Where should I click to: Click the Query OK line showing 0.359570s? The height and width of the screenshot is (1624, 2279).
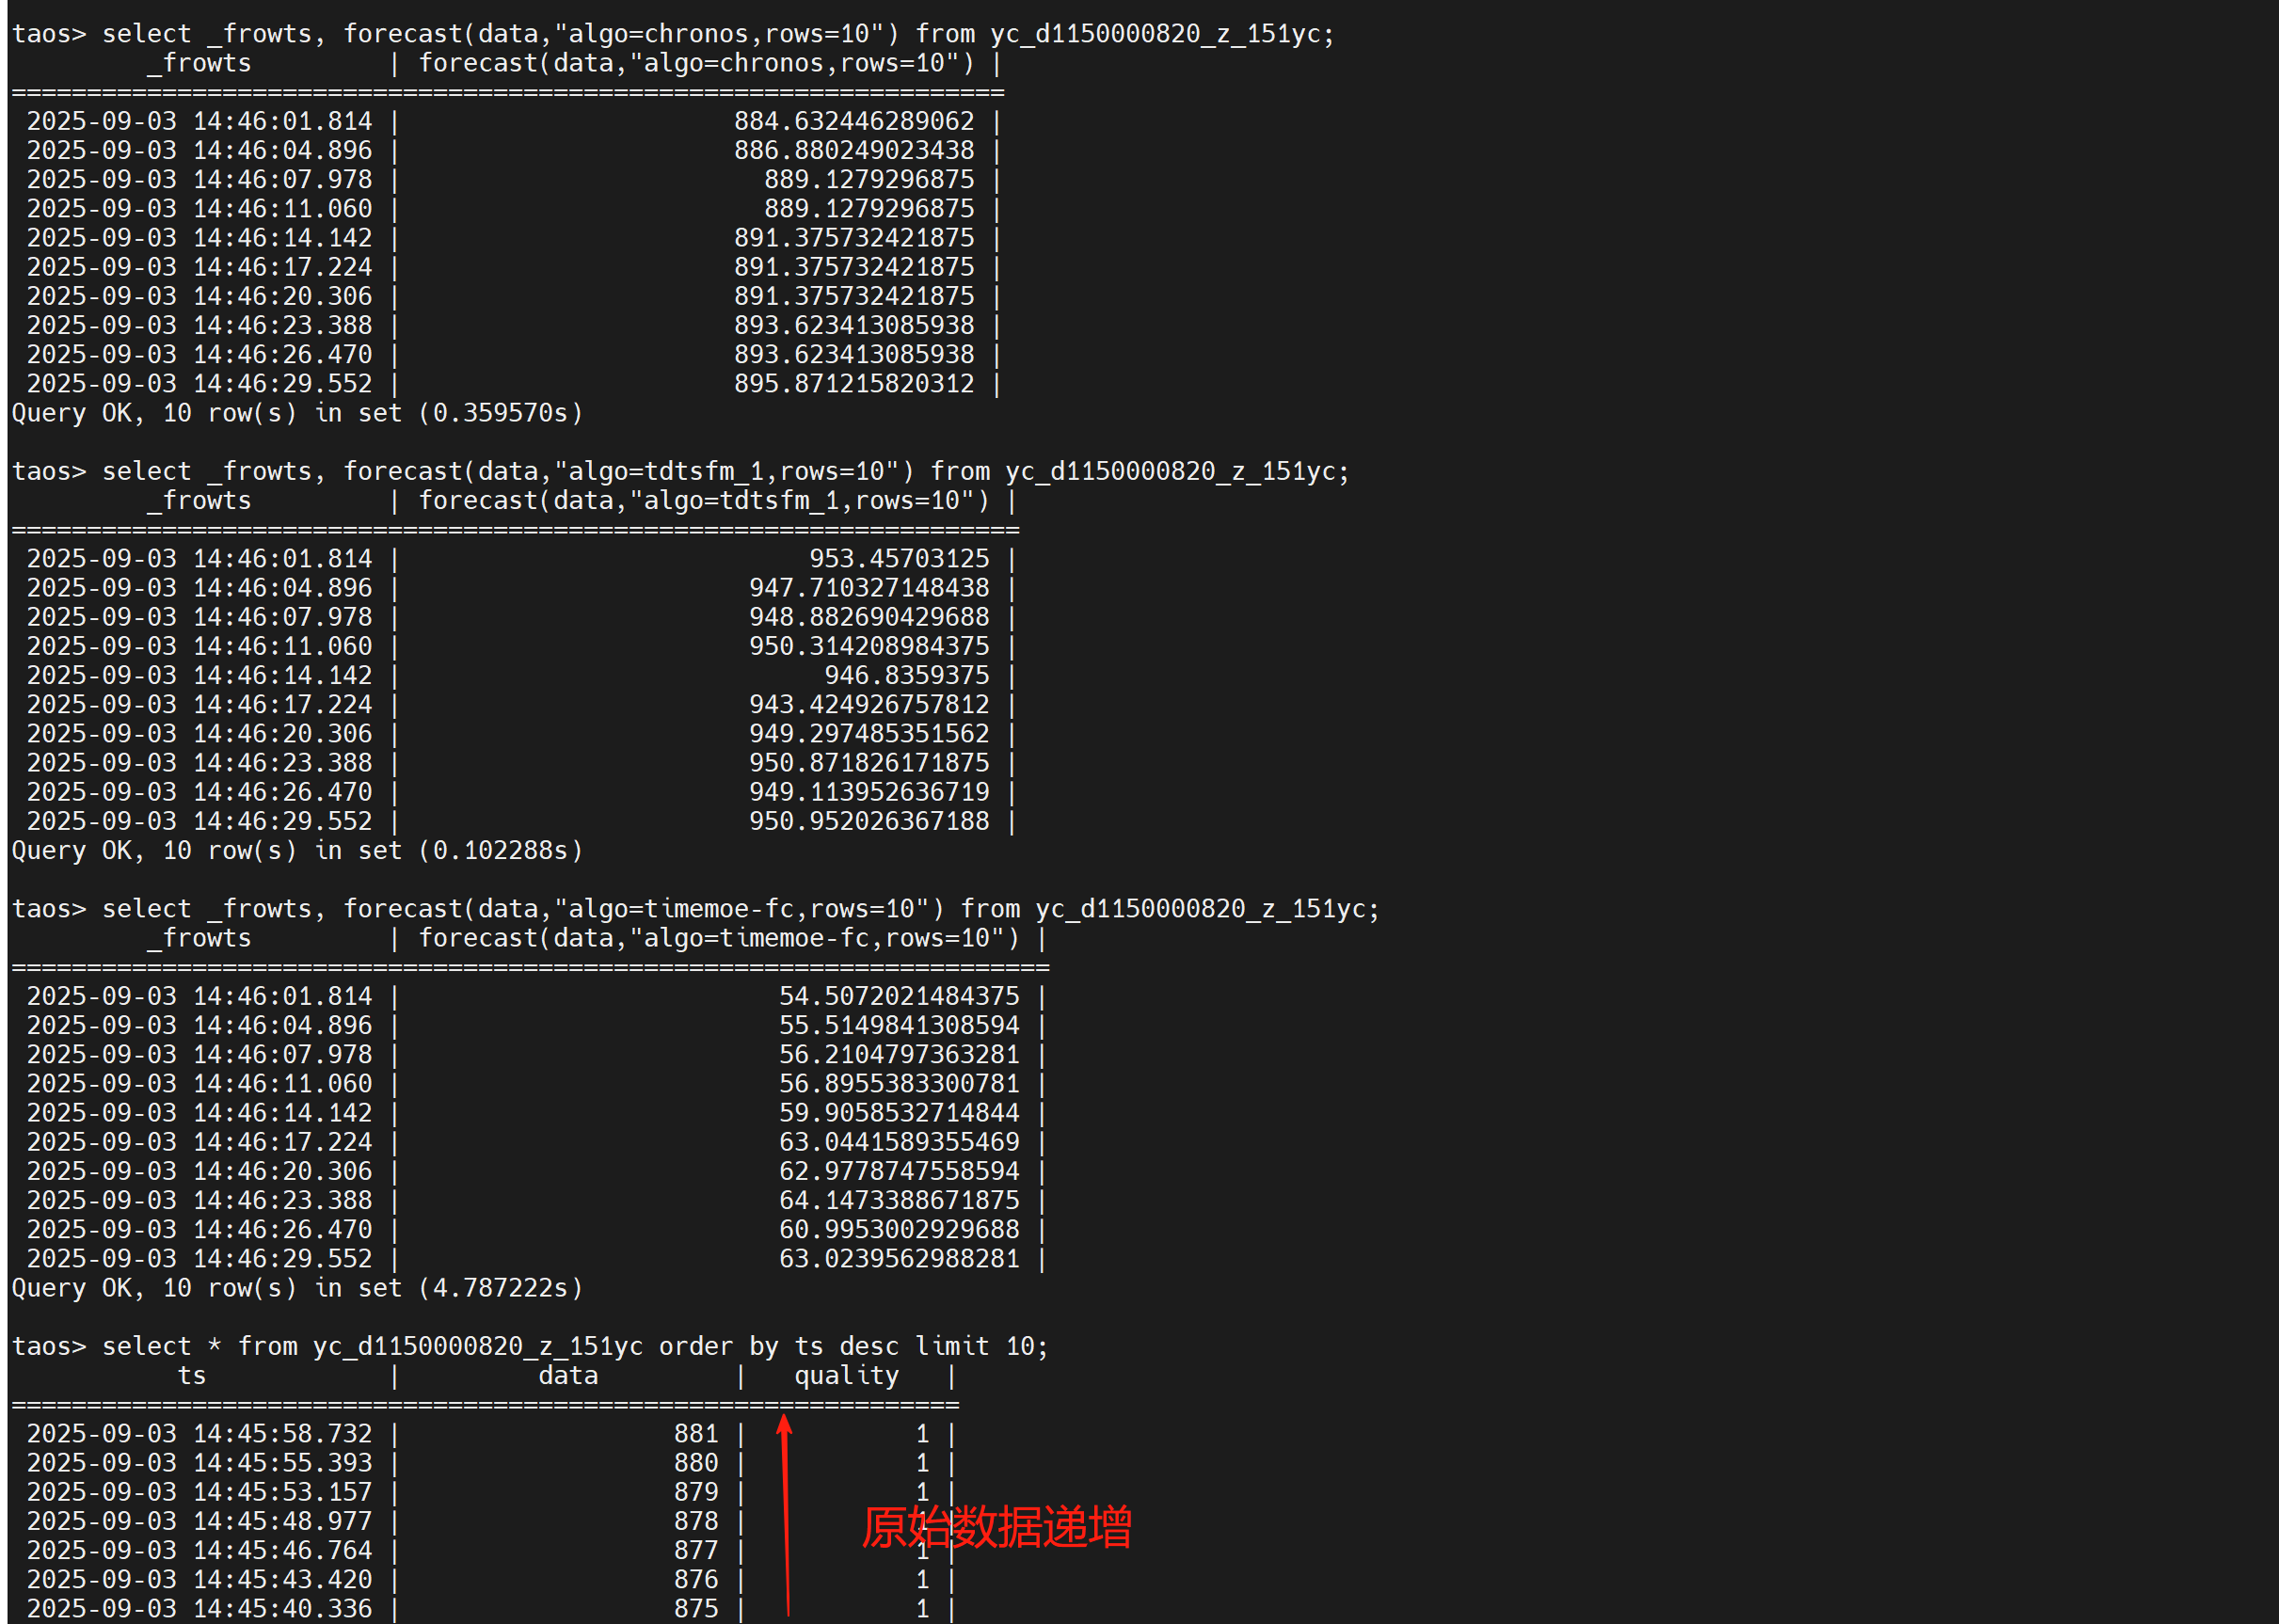point(297,413)
